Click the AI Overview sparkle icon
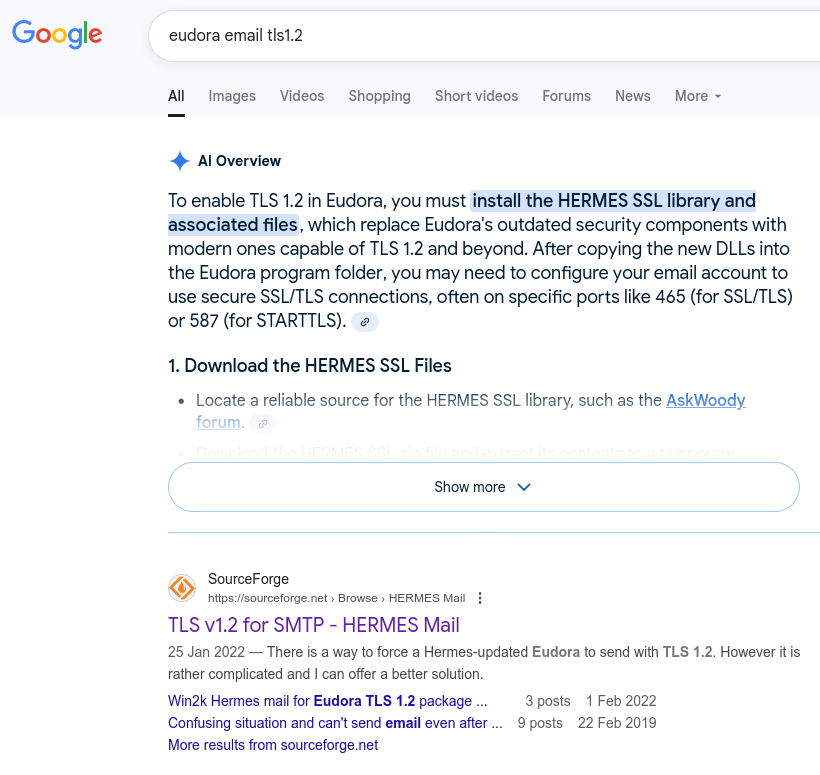 180,161
